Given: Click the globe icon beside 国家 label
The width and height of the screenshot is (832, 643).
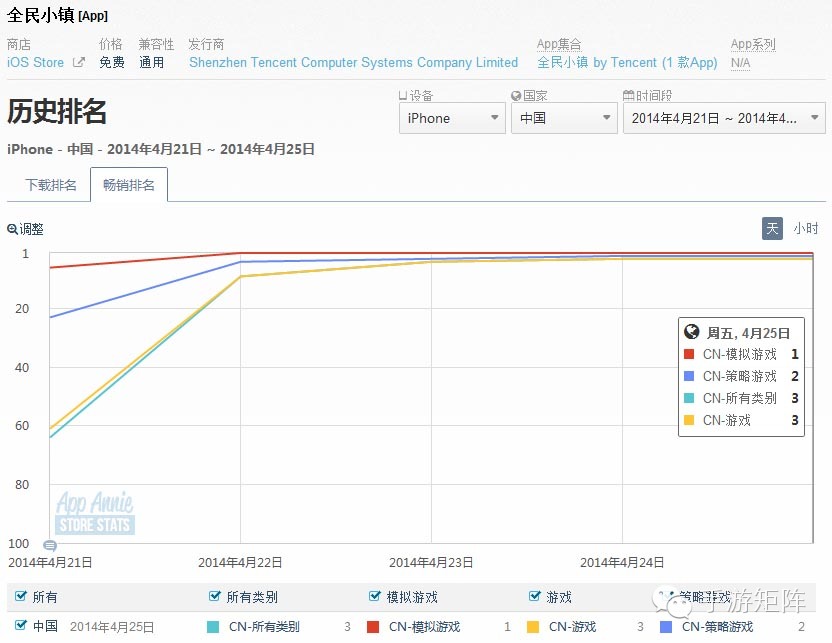Looking at the screenshot, I should [x=516, y=95].
